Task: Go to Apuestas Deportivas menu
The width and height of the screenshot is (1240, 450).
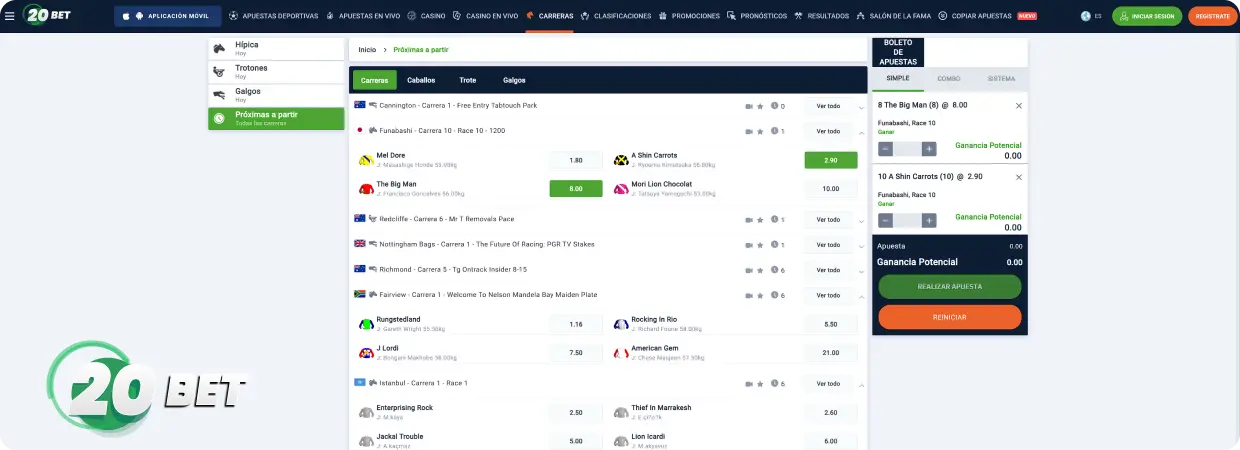Action: click(x=273, y=16)
